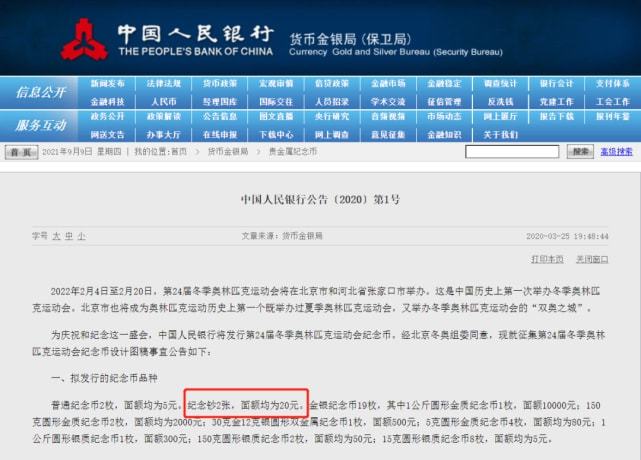Select 宏观审慎 in the navigation

coord(276,84)
